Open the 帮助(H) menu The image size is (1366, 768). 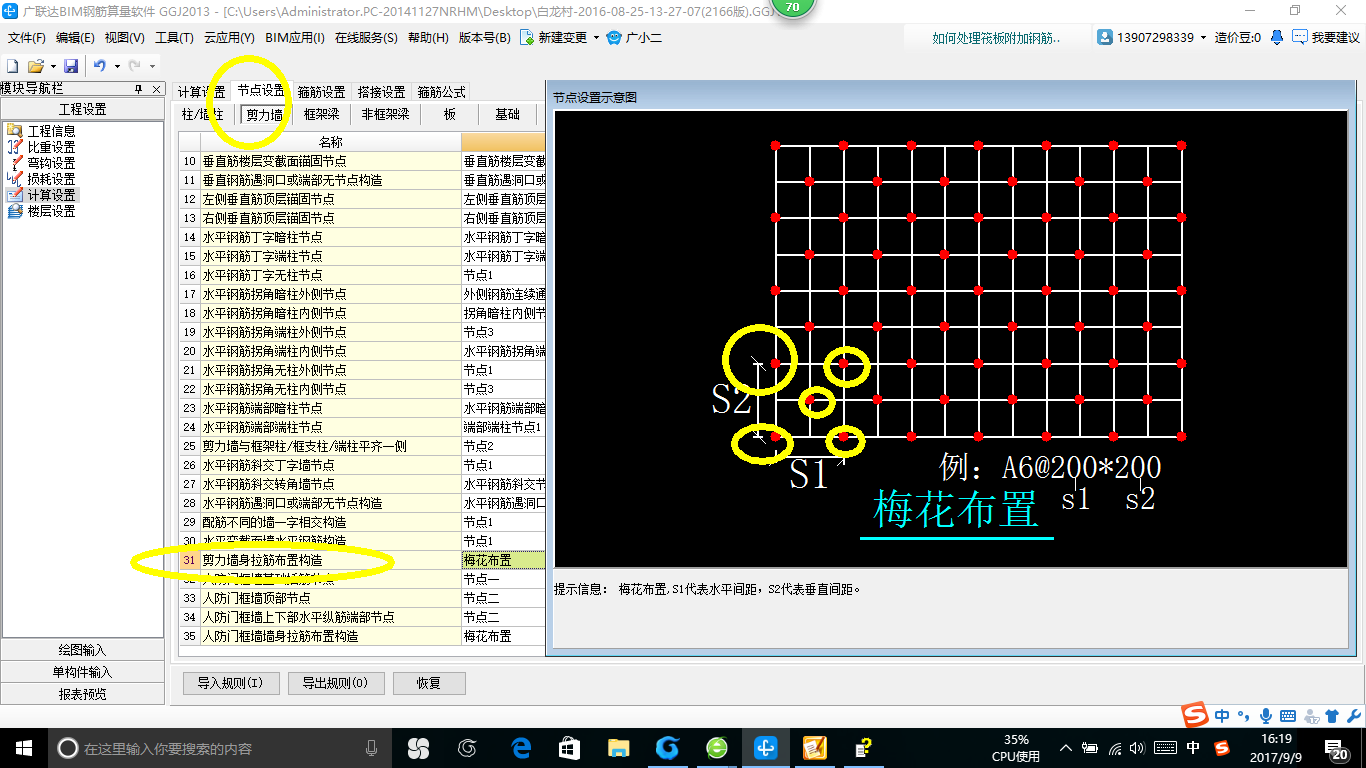pyautogui.click(x=428, y=38)
